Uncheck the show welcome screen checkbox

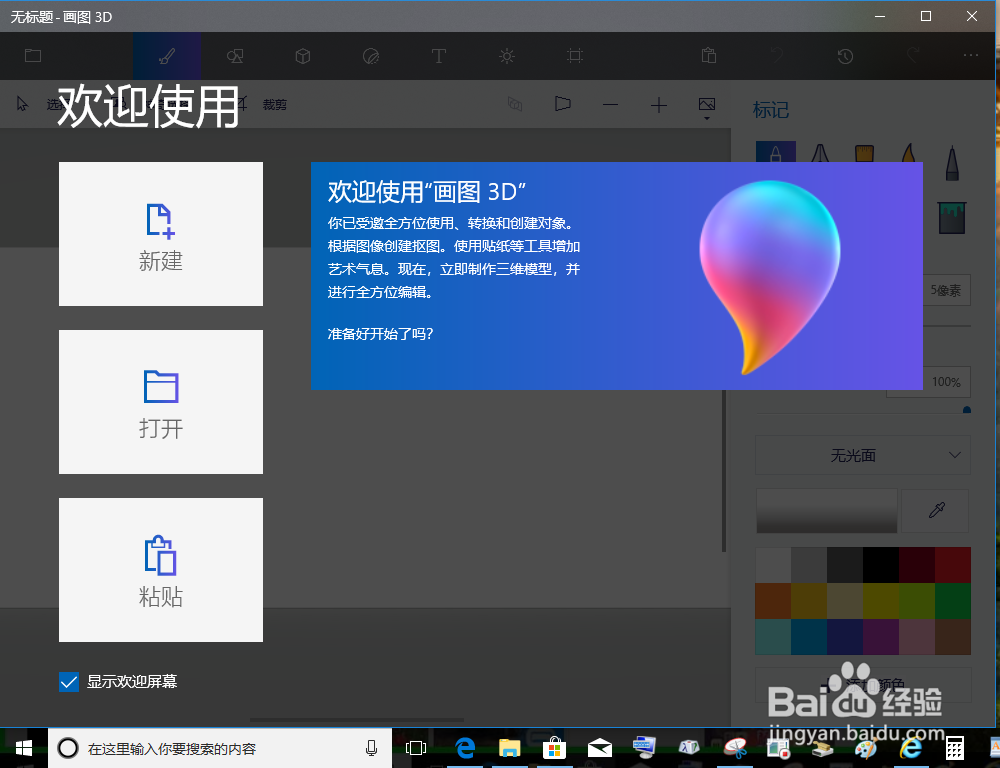pyautogui.click(x=68, y=681)
